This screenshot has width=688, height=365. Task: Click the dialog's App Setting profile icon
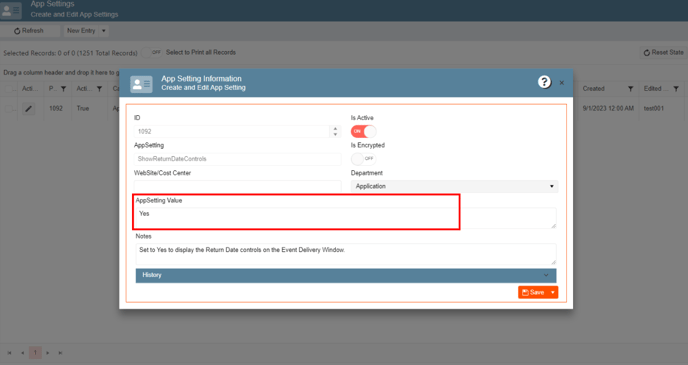click(x=141, y=84)
